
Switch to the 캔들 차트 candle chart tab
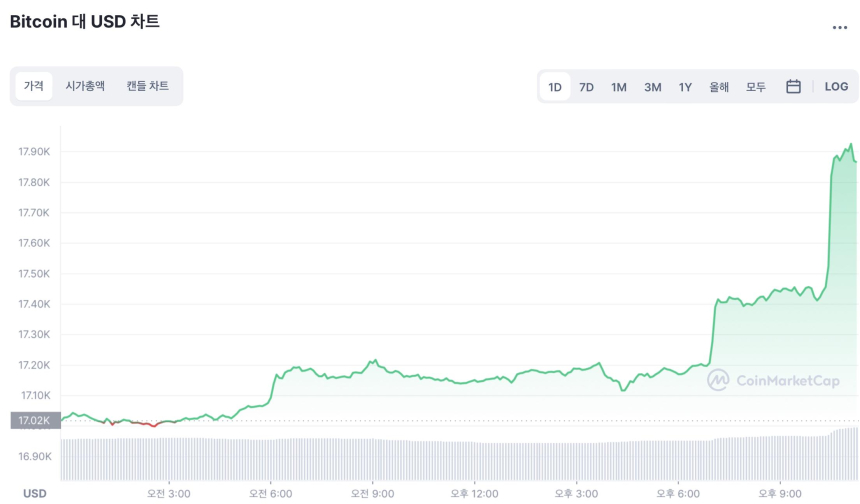click(x=147, y=86)
